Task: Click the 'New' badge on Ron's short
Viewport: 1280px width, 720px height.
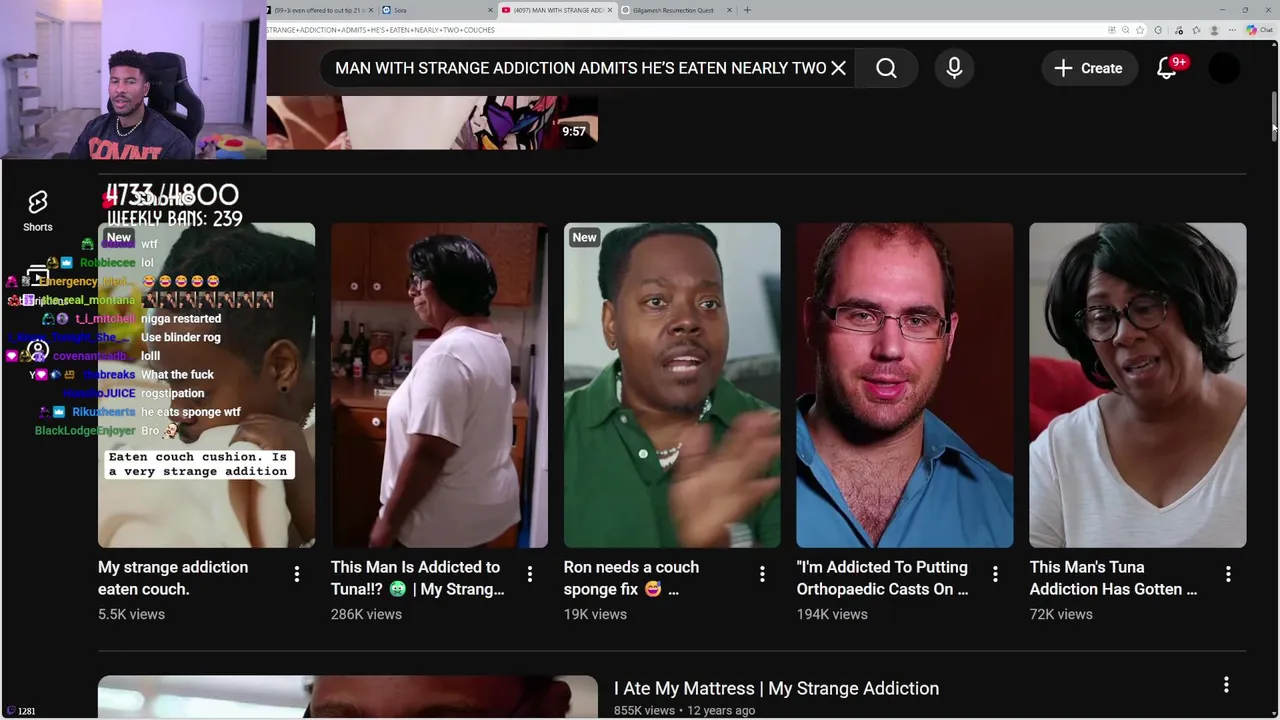Action: (584, 238)
